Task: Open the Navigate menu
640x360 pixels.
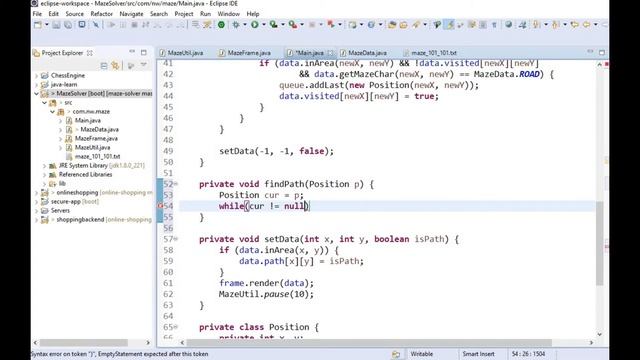Action: pyautogui.click(x=131, y=14)
